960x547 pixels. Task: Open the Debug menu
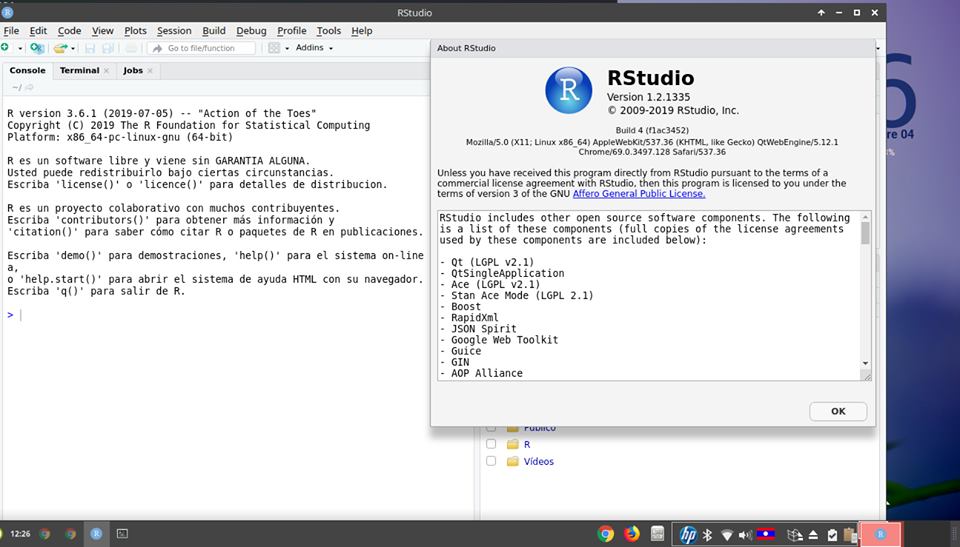[x=251, y=31]
